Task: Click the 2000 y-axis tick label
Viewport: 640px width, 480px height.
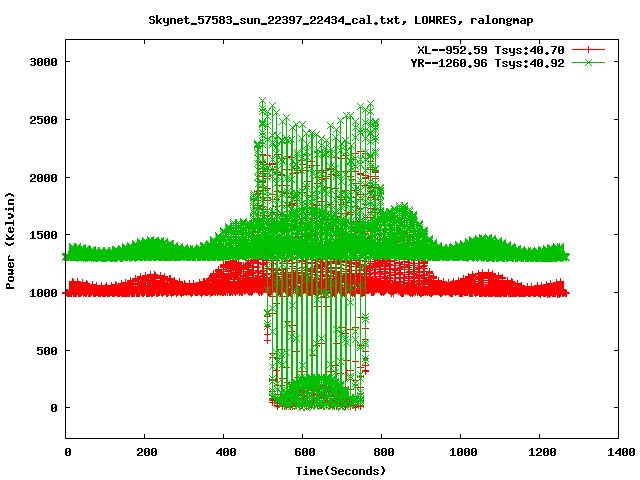Action: pos(43,178)
